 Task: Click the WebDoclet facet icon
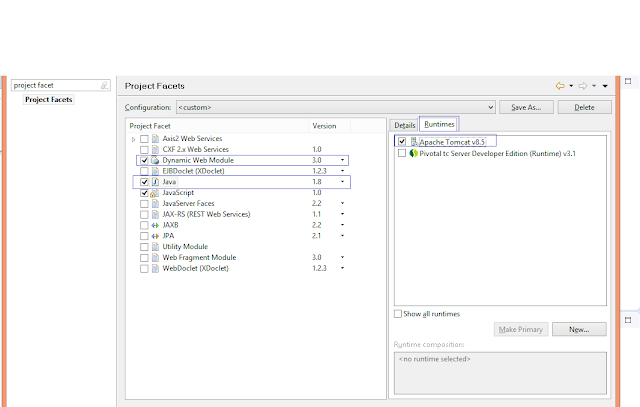pyautogui.click(x=155, y=269)
